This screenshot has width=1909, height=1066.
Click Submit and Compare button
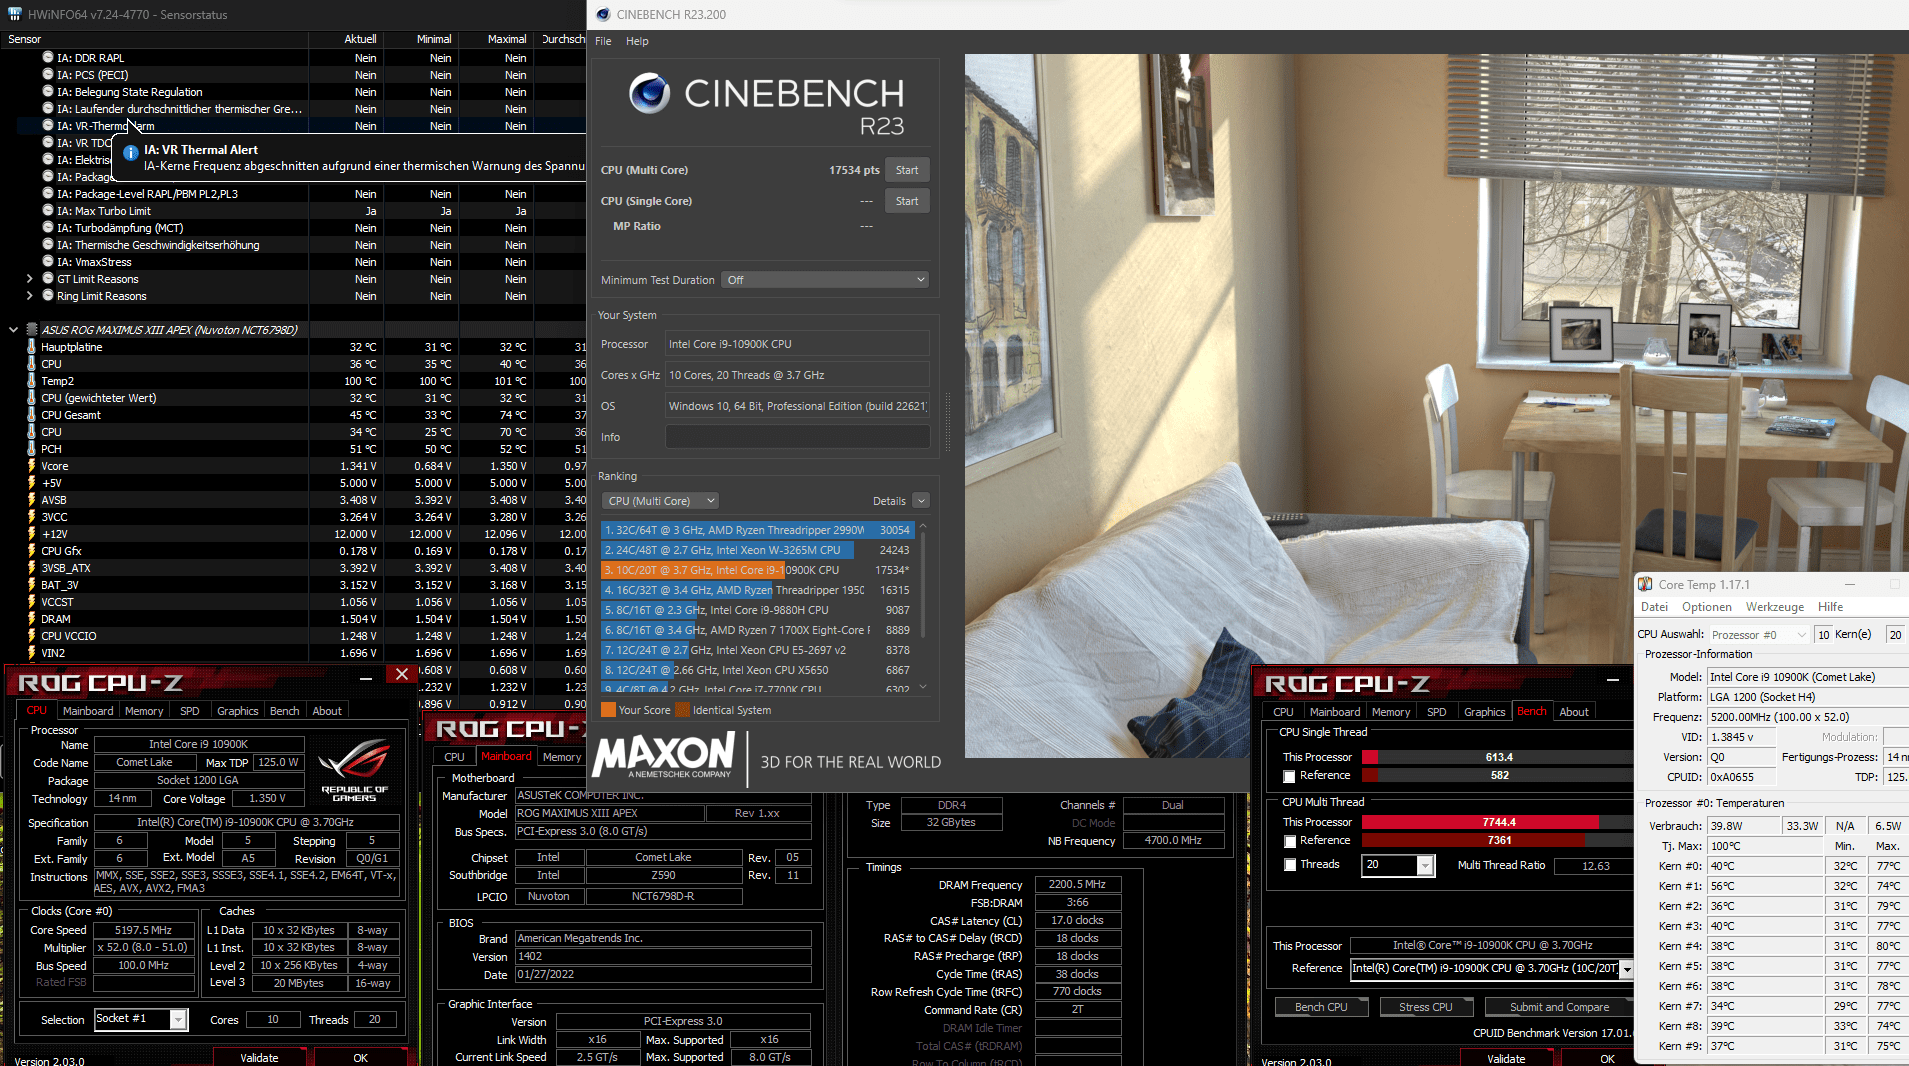click(1558, 1007)
